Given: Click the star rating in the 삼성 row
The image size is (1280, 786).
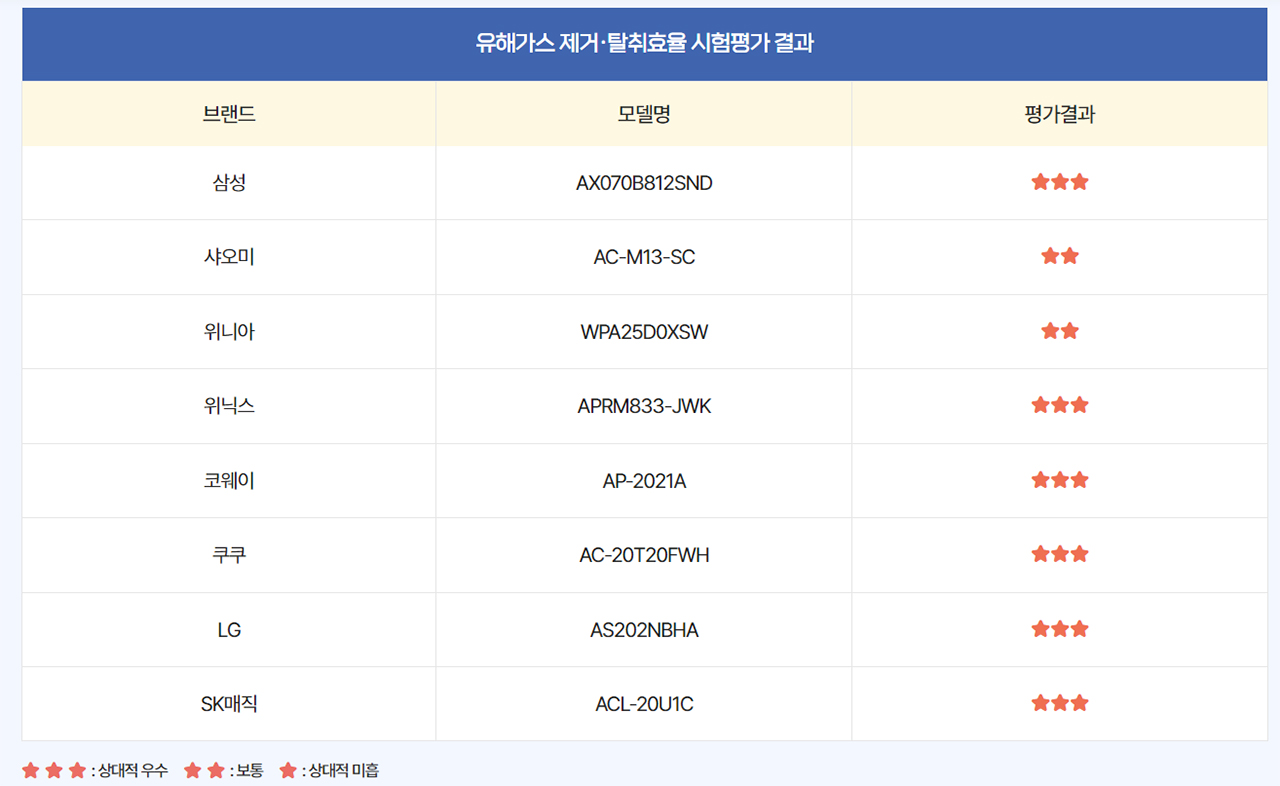Looking at the screenshot, I should pos(1060,182).
